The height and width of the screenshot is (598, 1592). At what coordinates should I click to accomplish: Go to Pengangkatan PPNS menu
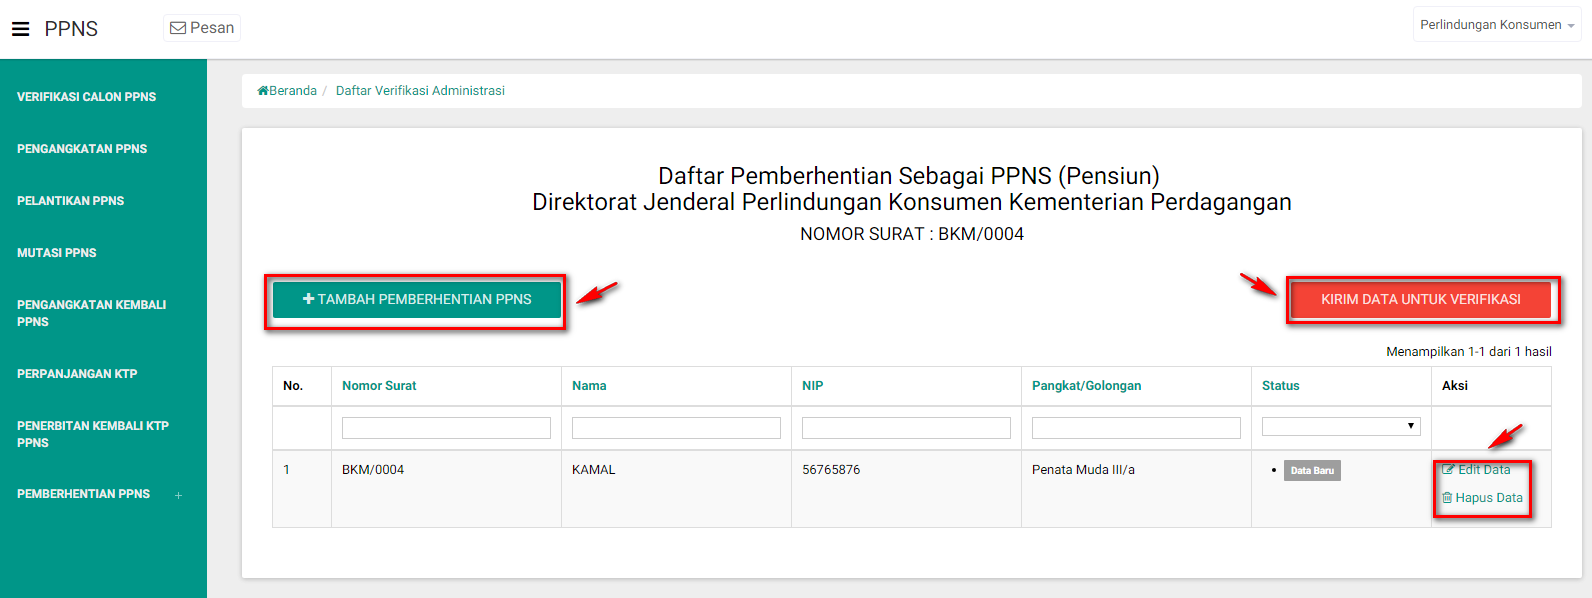[82, 149]
